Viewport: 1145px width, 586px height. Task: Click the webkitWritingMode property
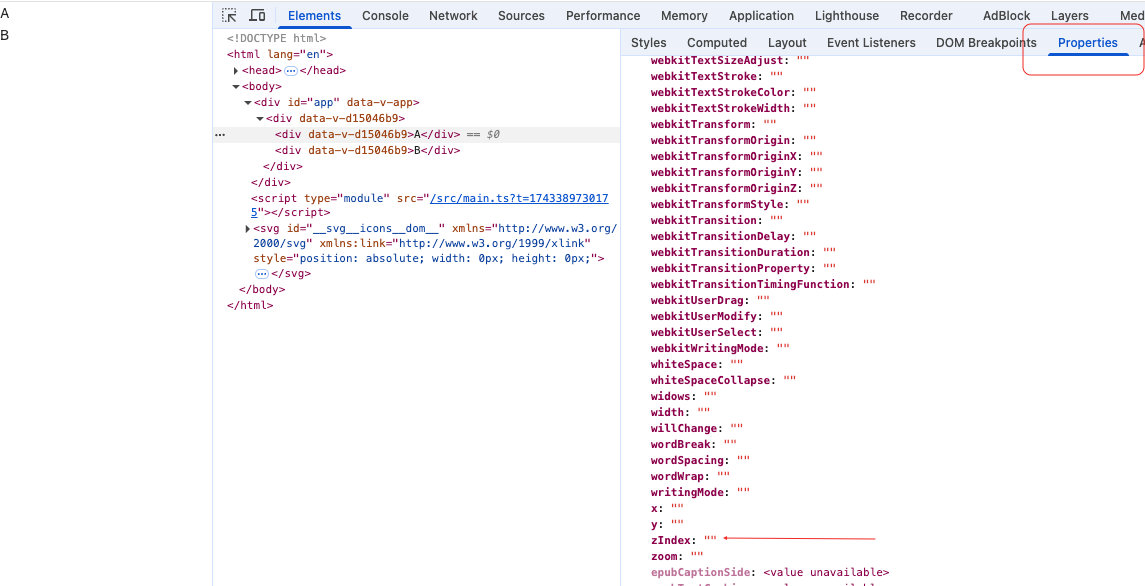pos(720,349)
